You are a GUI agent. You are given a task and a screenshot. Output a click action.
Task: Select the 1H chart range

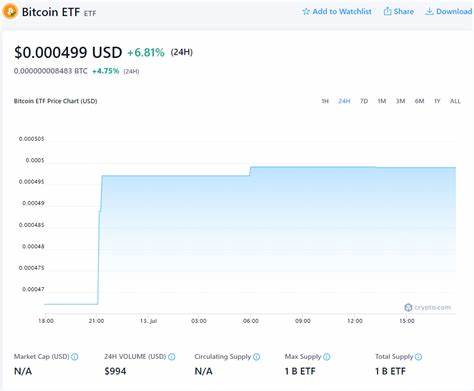point(325,101)
